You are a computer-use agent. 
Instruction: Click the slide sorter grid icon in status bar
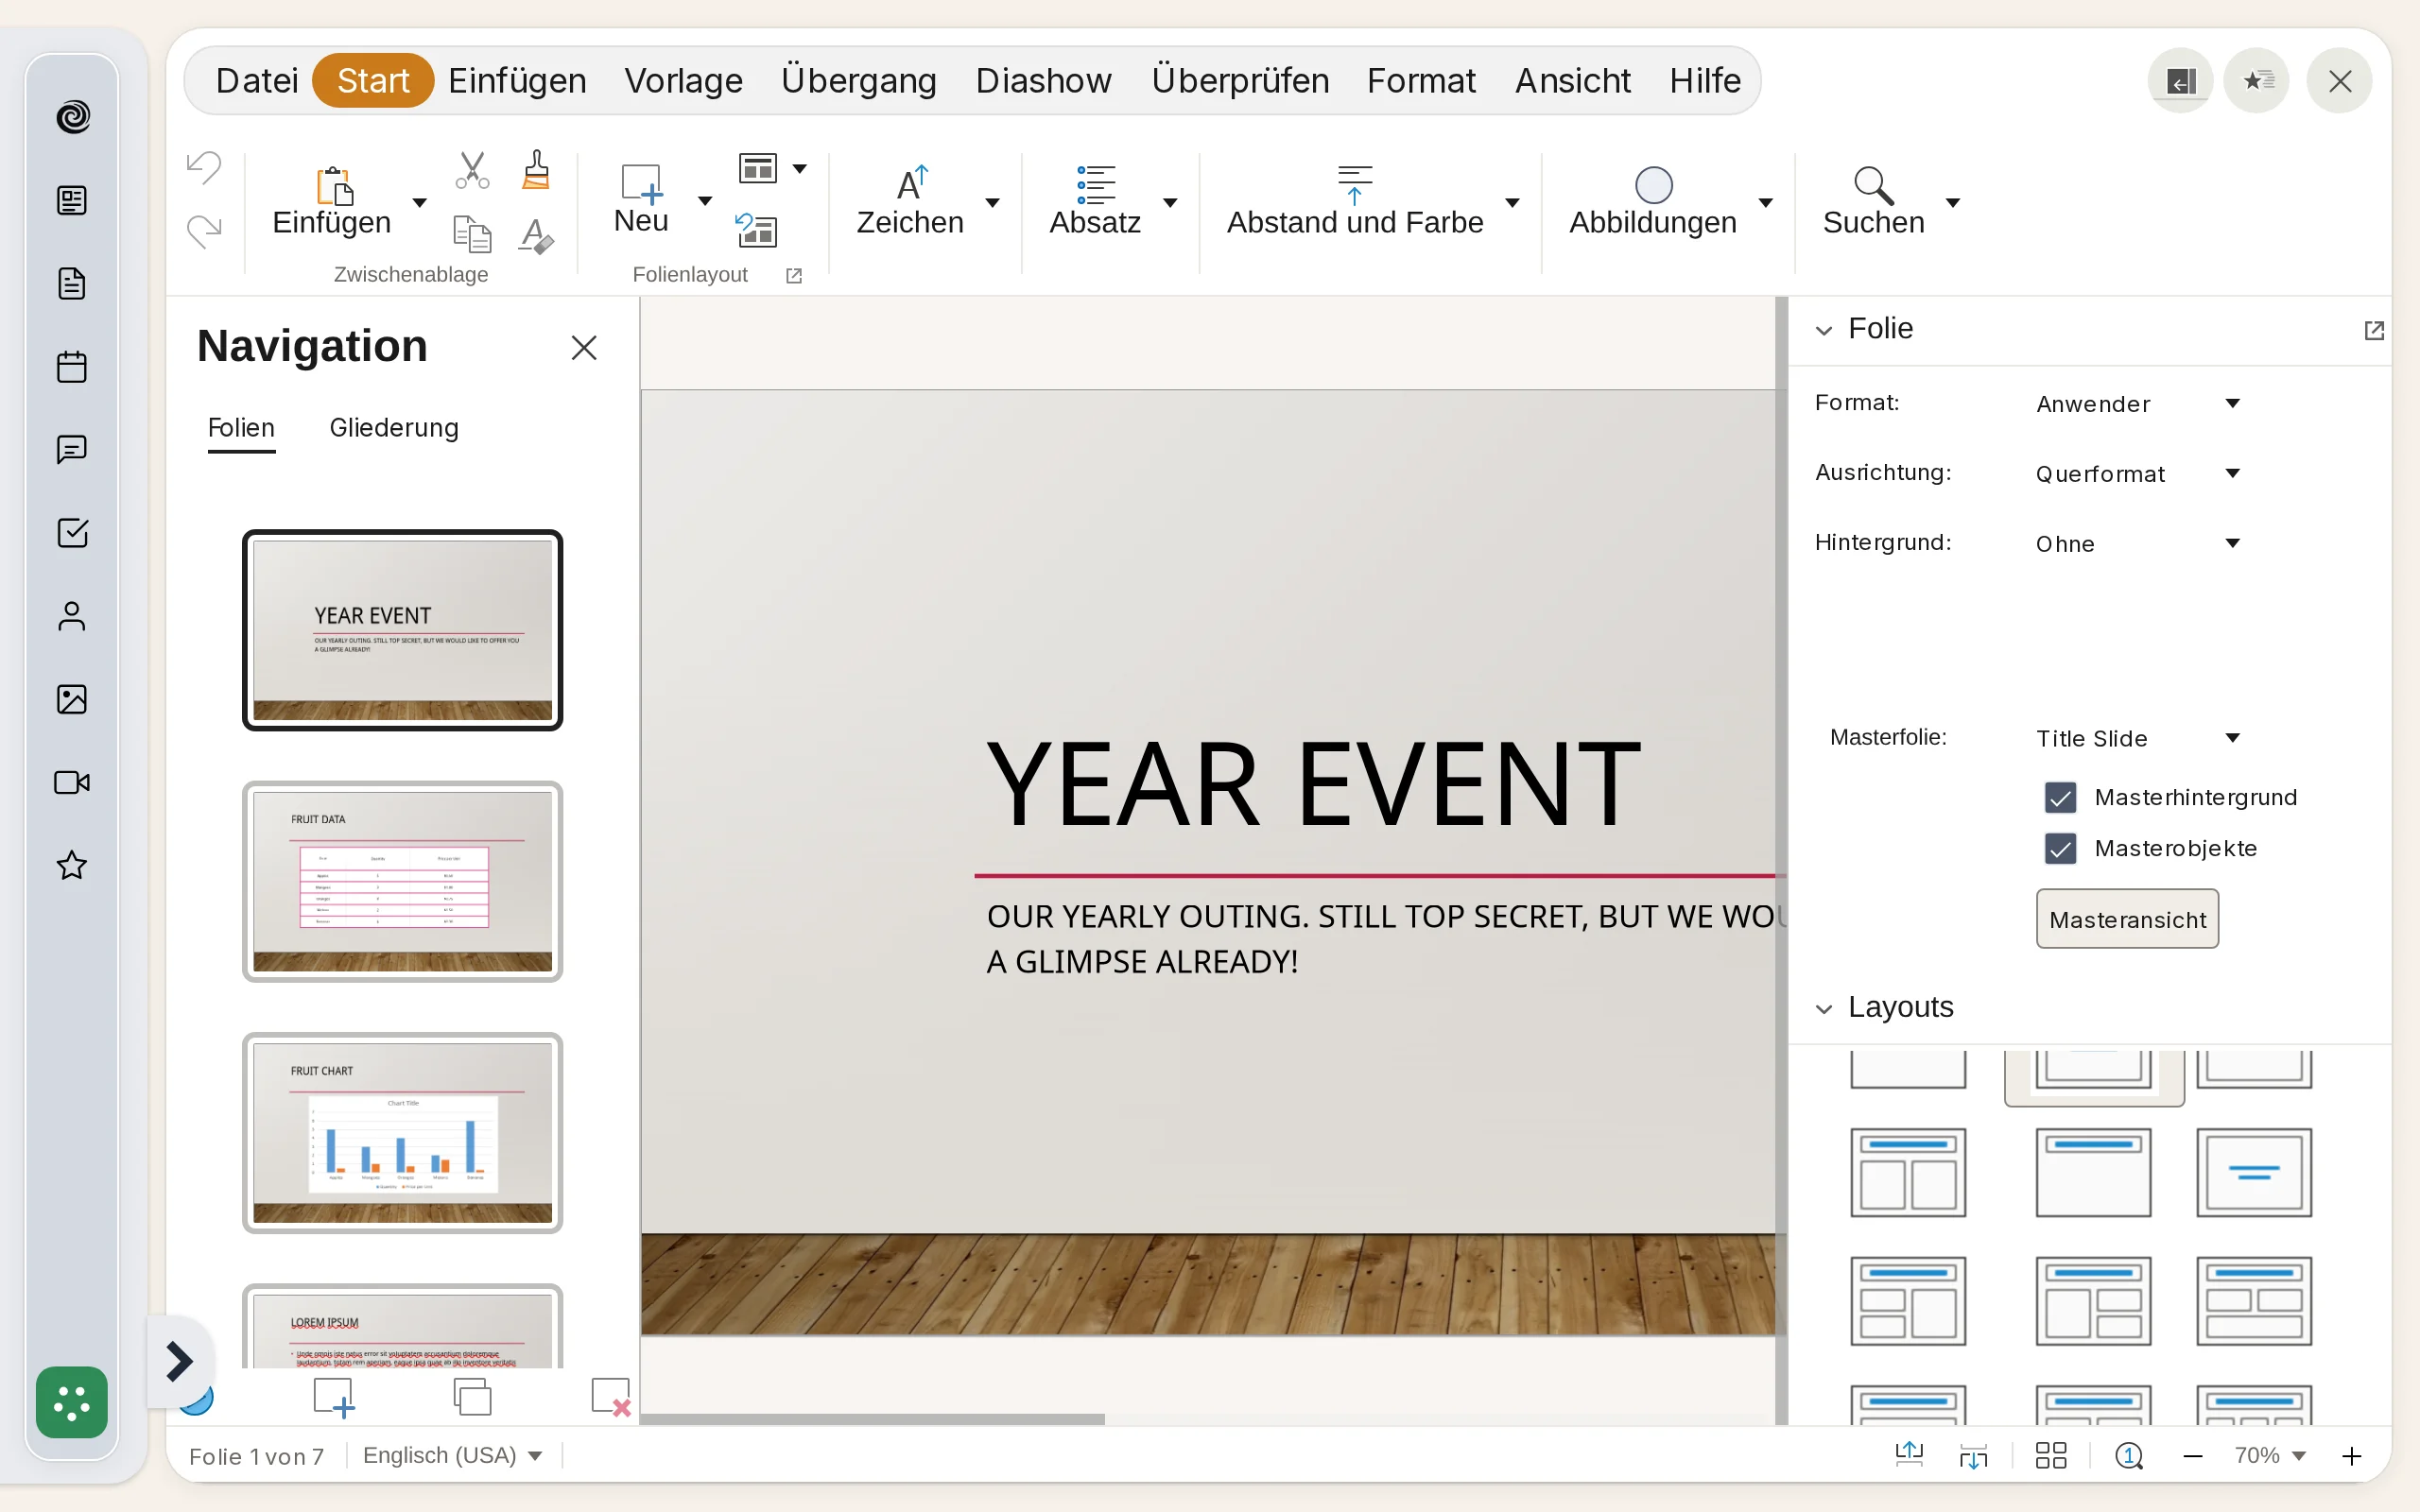pyautogui.click(x=2051, y=1455)
